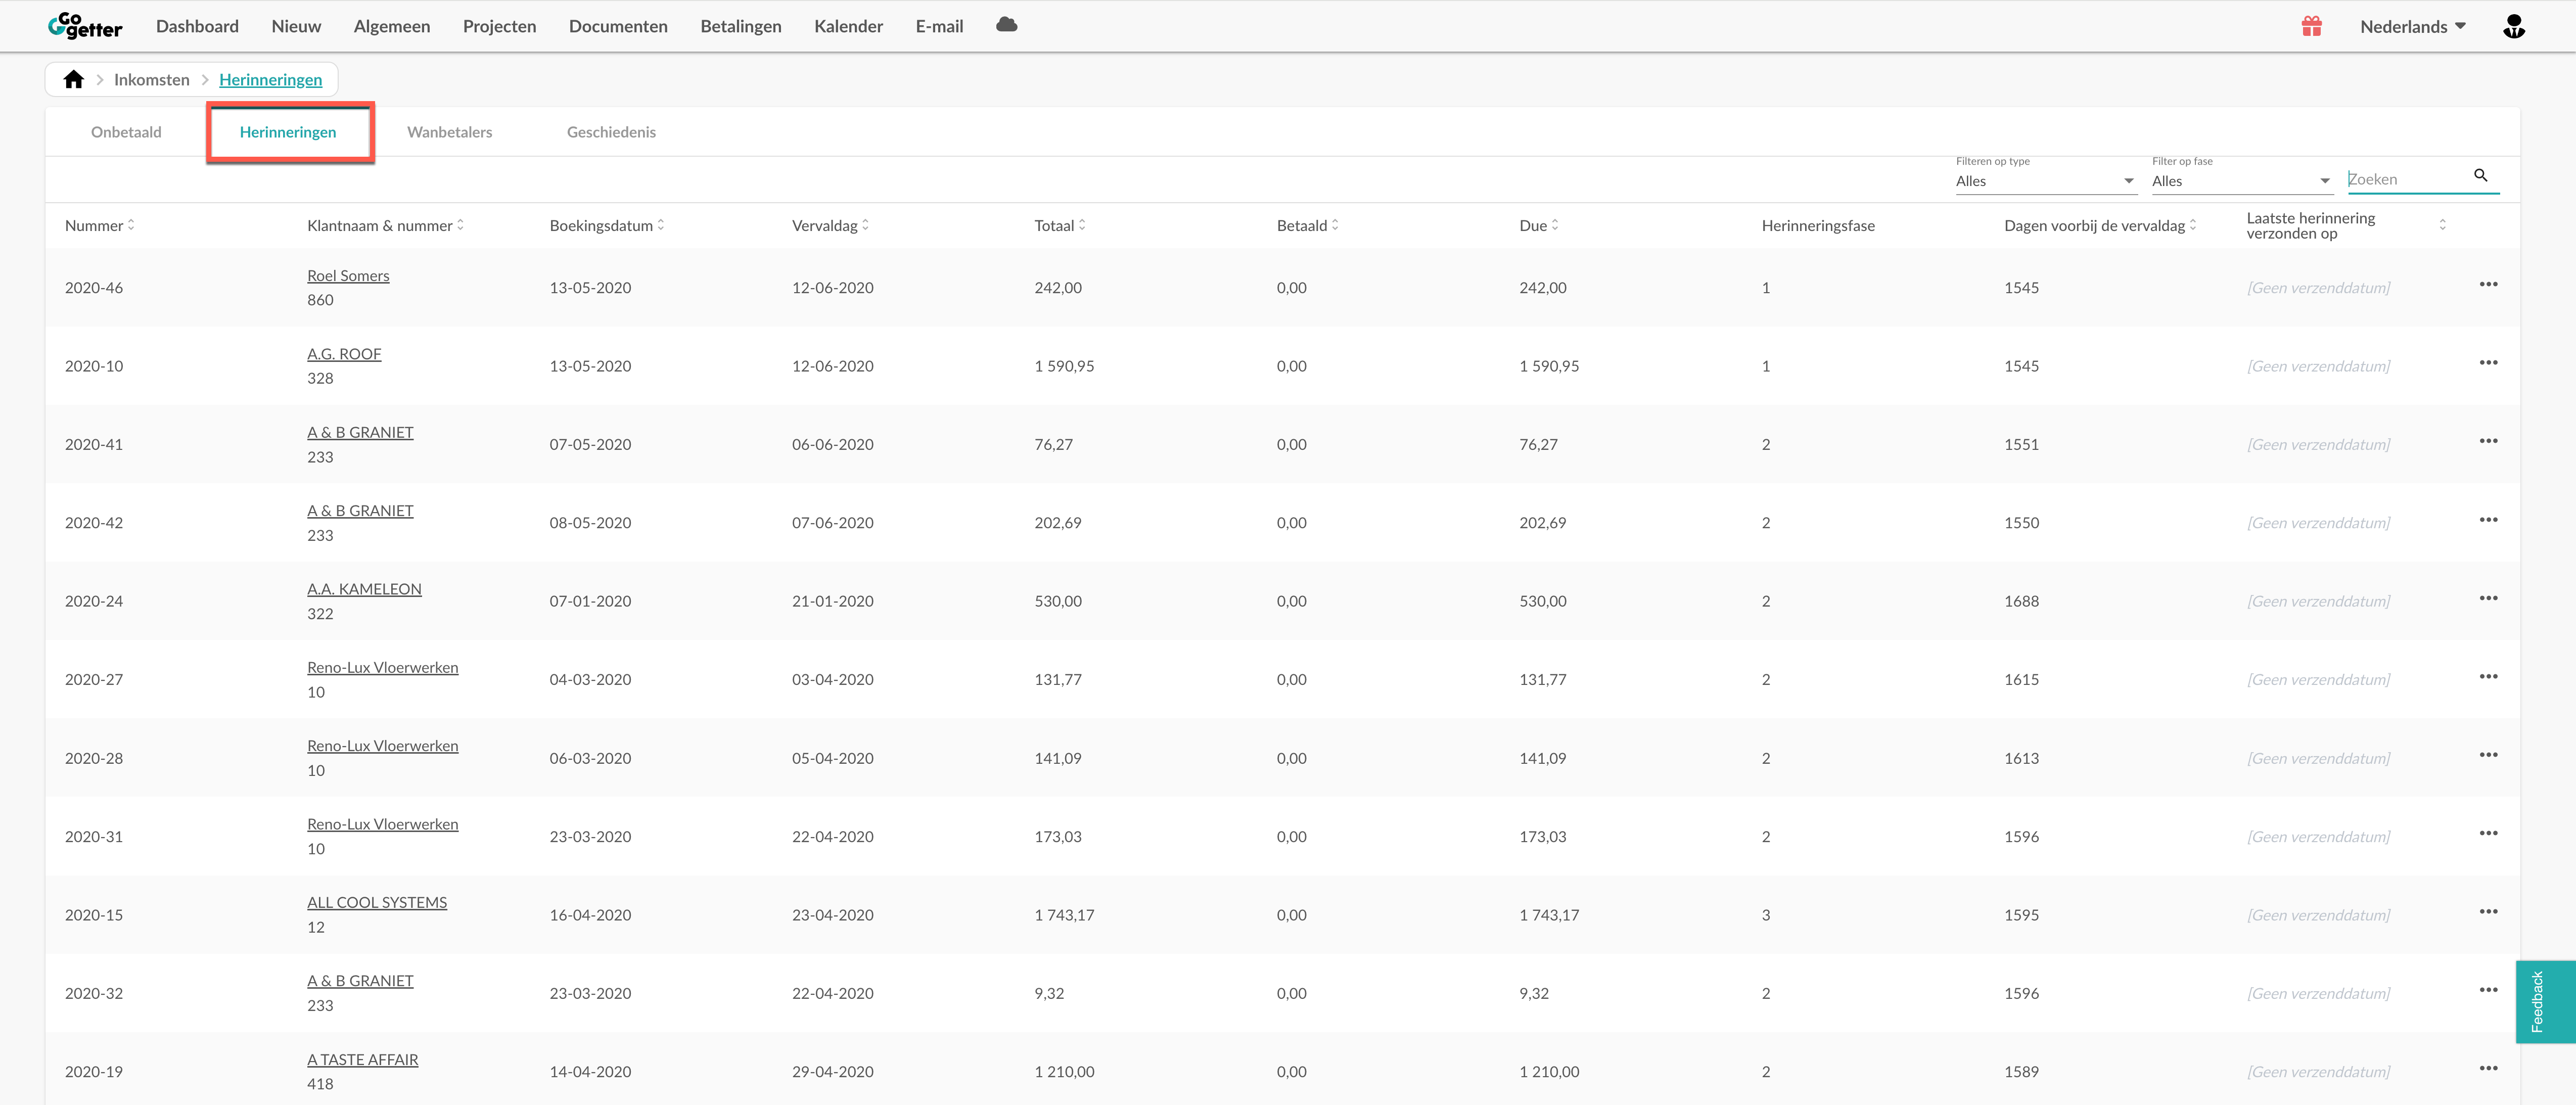Click the search magnifier icon
2576x1105 pixels.
[2480, 175]
